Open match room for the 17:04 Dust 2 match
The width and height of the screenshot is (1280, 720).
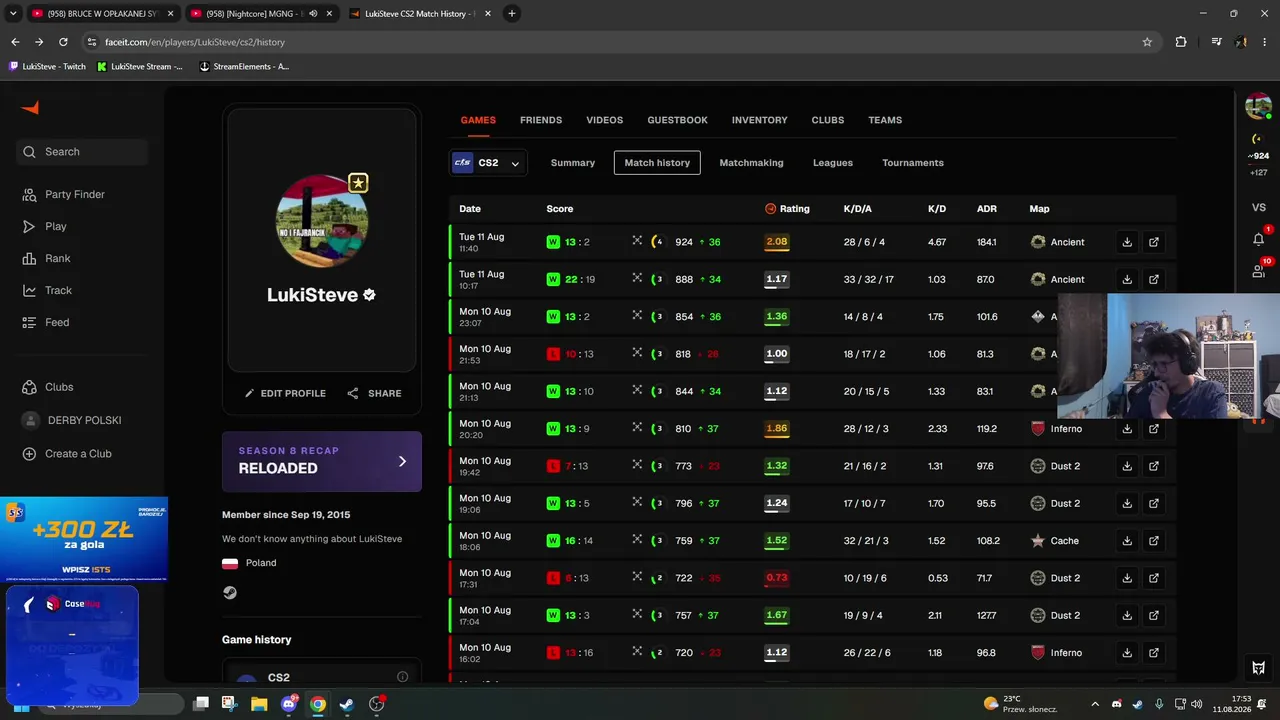1154,615
